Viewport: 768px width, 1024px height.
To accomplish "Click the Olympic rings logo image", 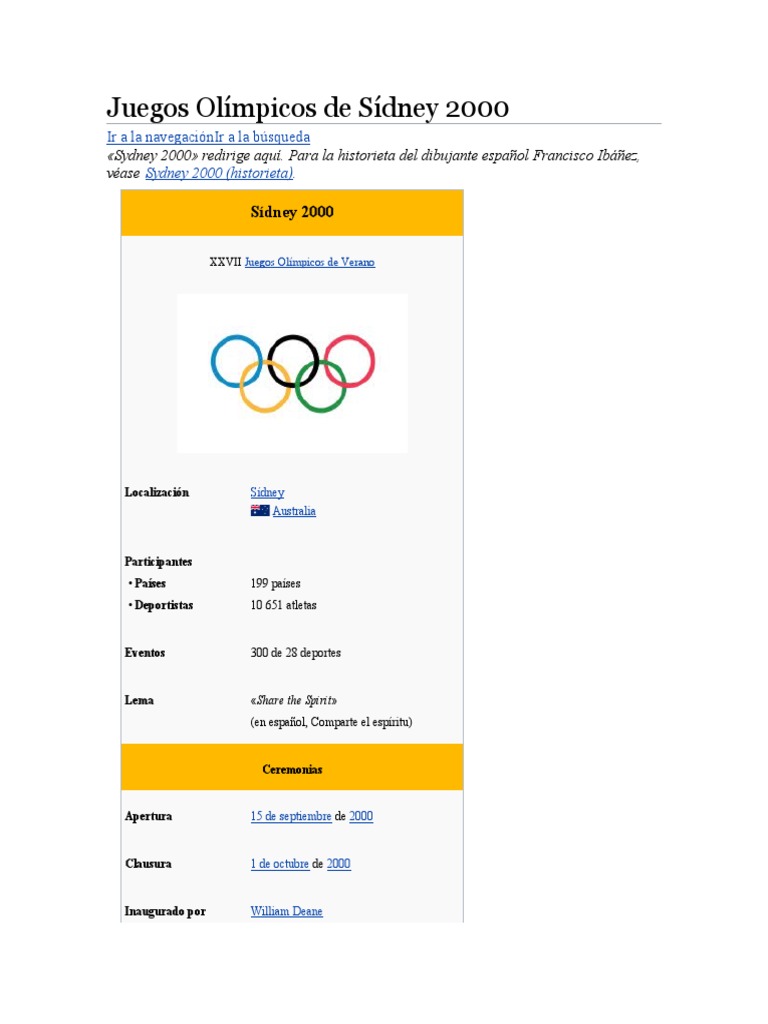I will [x=293, y=373].
